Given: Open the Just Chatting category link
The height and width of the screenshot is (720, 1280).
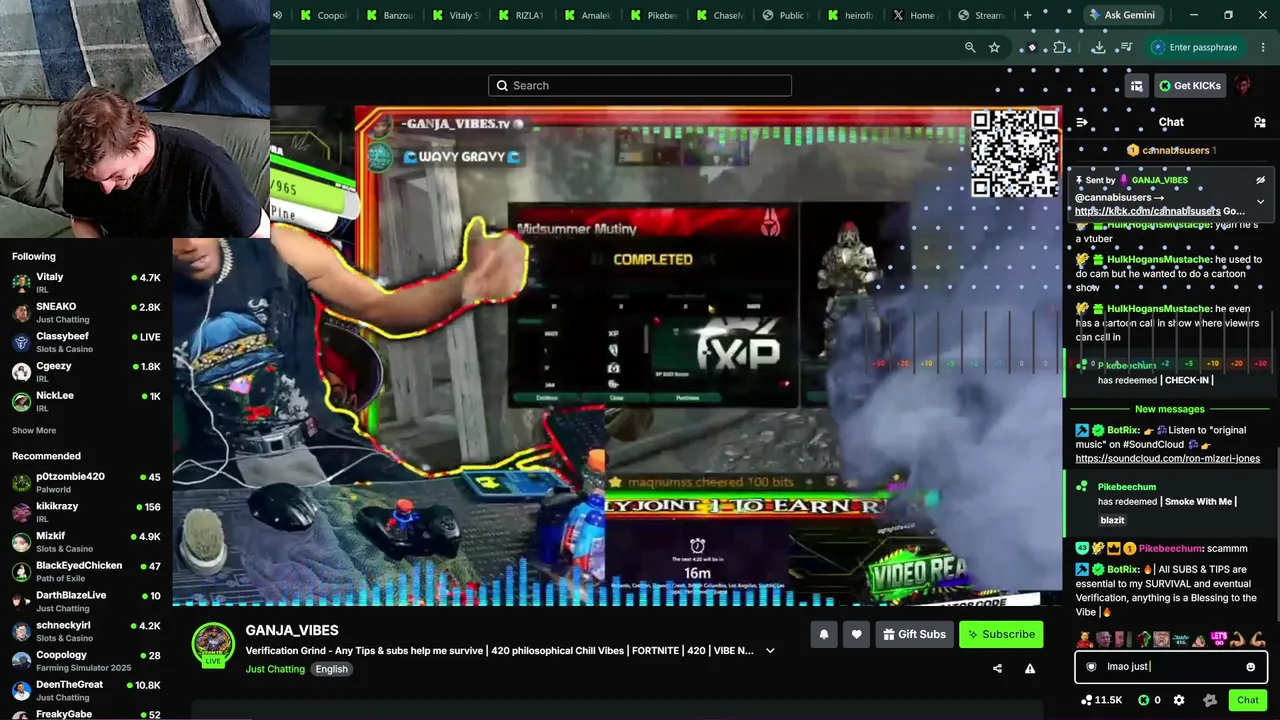Looking at the screenshot, I should (x=275, y=669).
